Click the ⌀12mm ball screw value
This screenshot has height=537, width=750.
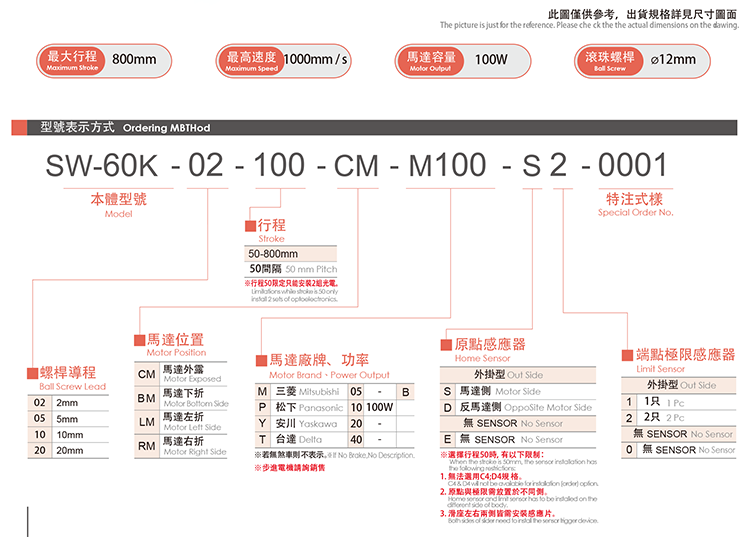pos(672,60)
